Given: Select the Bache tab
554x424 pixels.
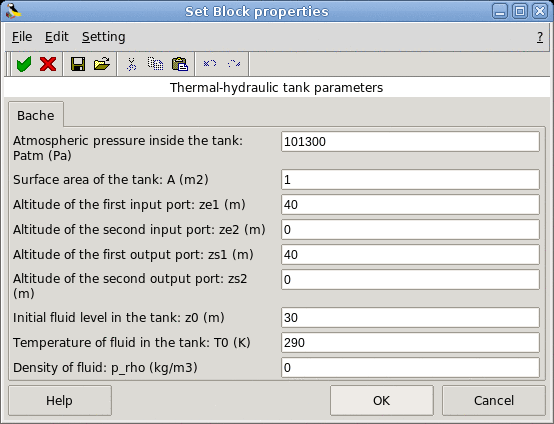Looking at the screenshot, I should point(36,115).
